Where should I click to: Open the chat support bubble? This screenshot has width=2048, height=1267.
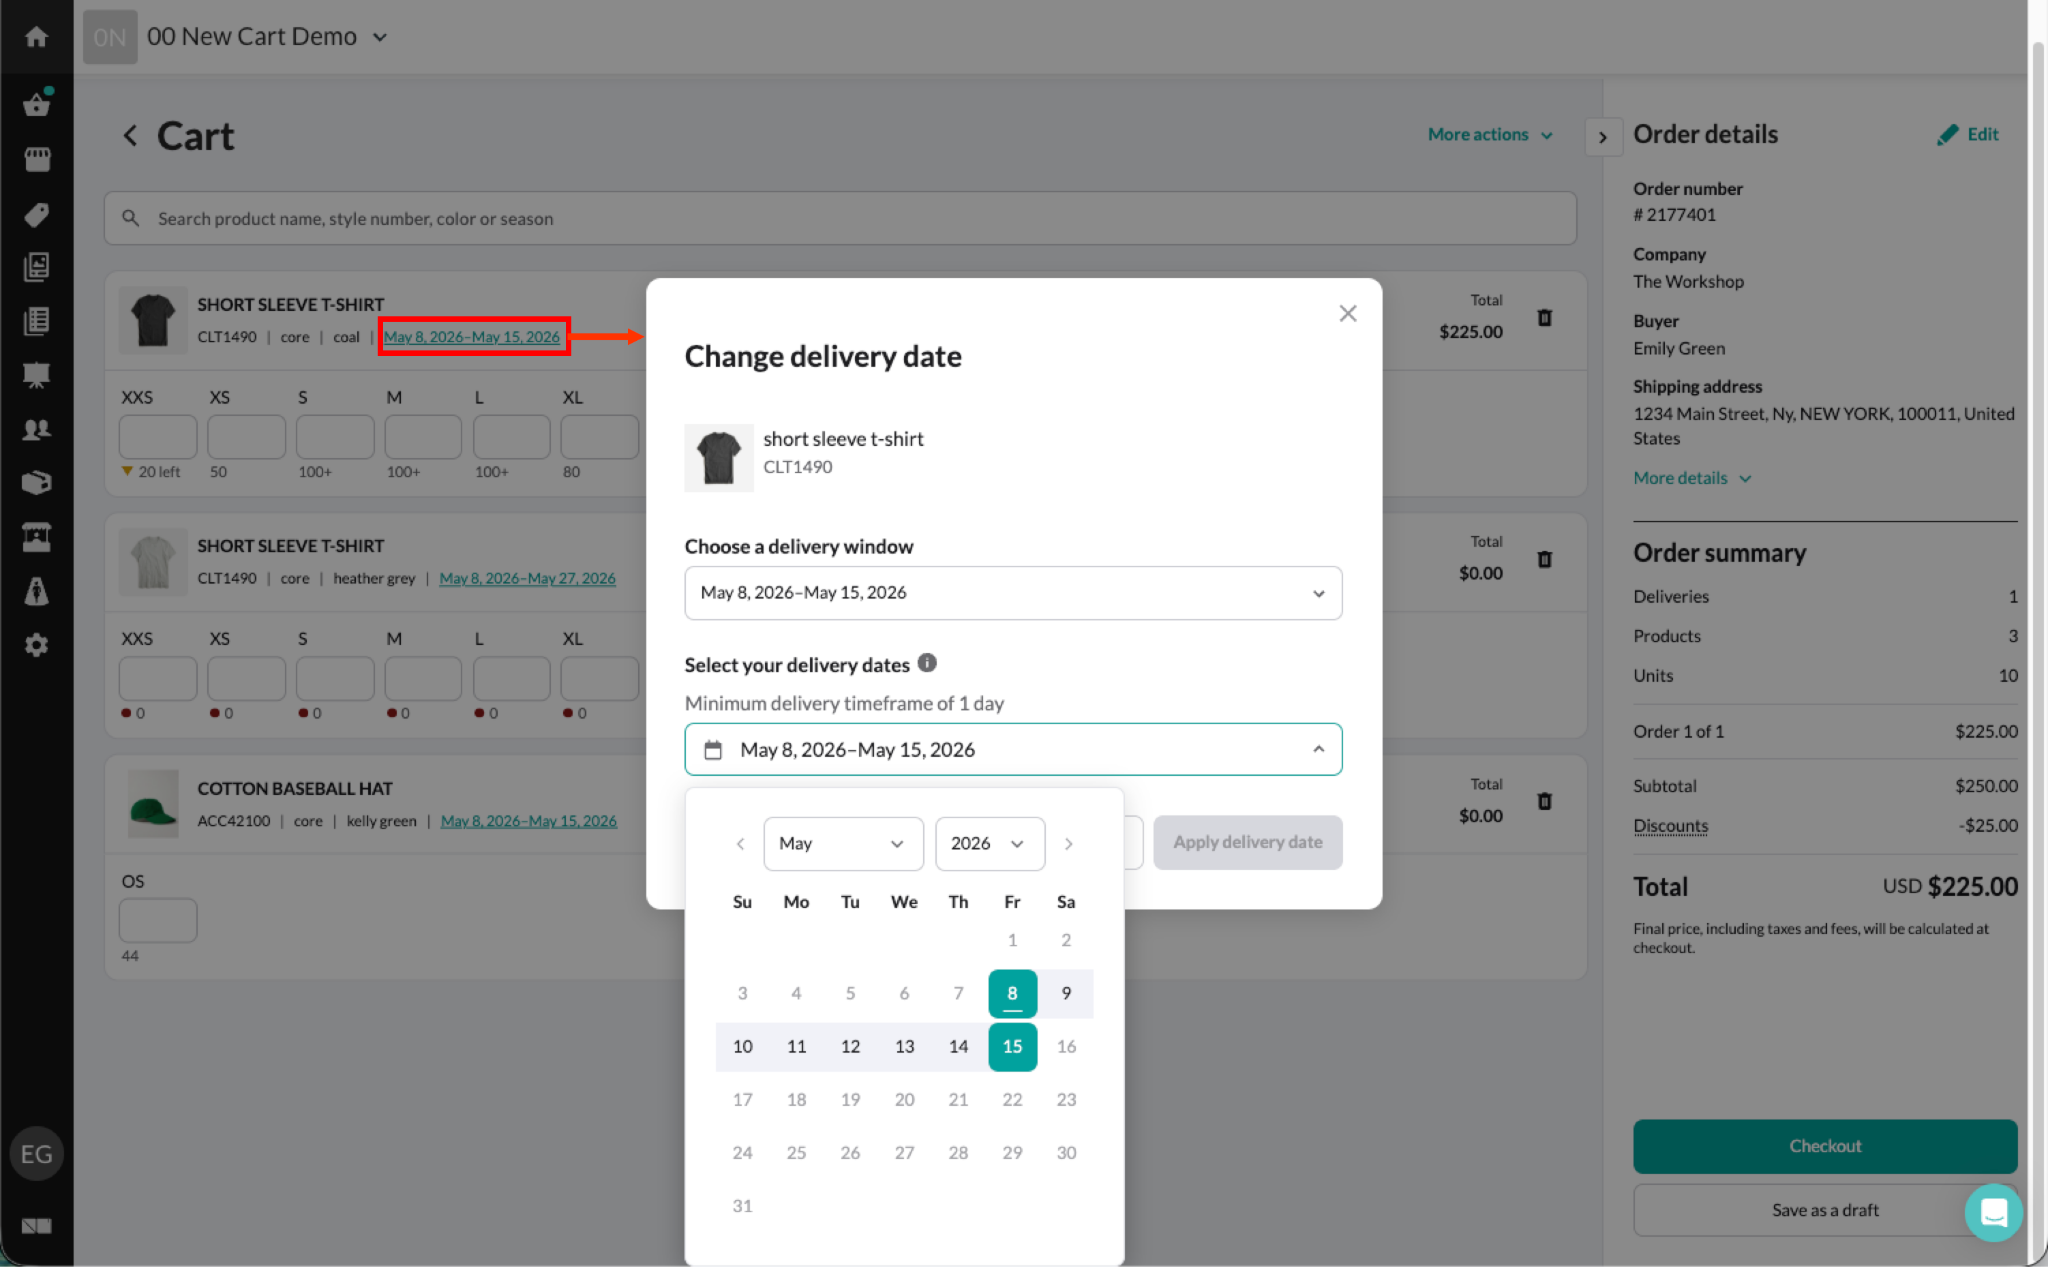tap(1993, 1212)
